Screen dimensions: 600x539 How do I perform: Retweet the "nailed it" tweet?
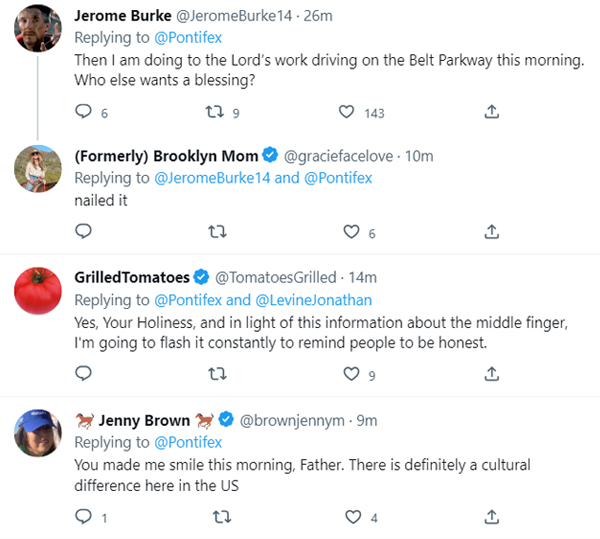pos(217,232)
